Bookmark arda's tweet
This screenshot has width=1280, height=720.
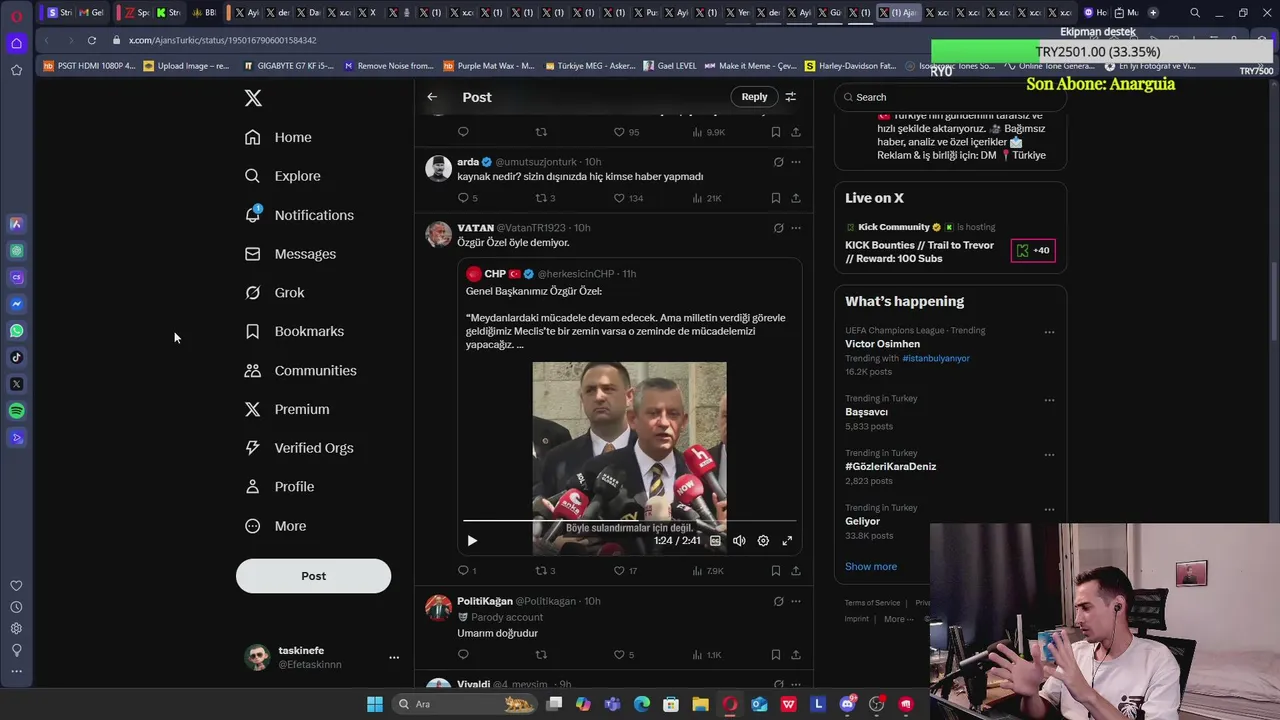[775, 198]
